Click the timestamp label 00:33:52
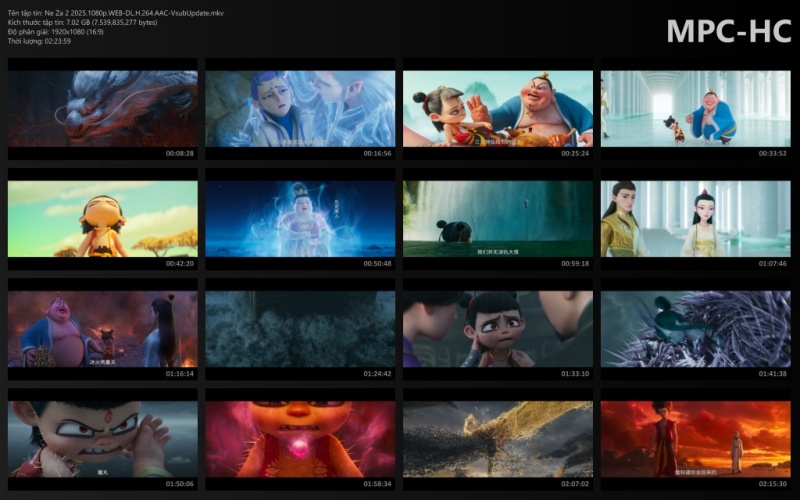Screen dimensions: 800x500 (x=772, y=153)
